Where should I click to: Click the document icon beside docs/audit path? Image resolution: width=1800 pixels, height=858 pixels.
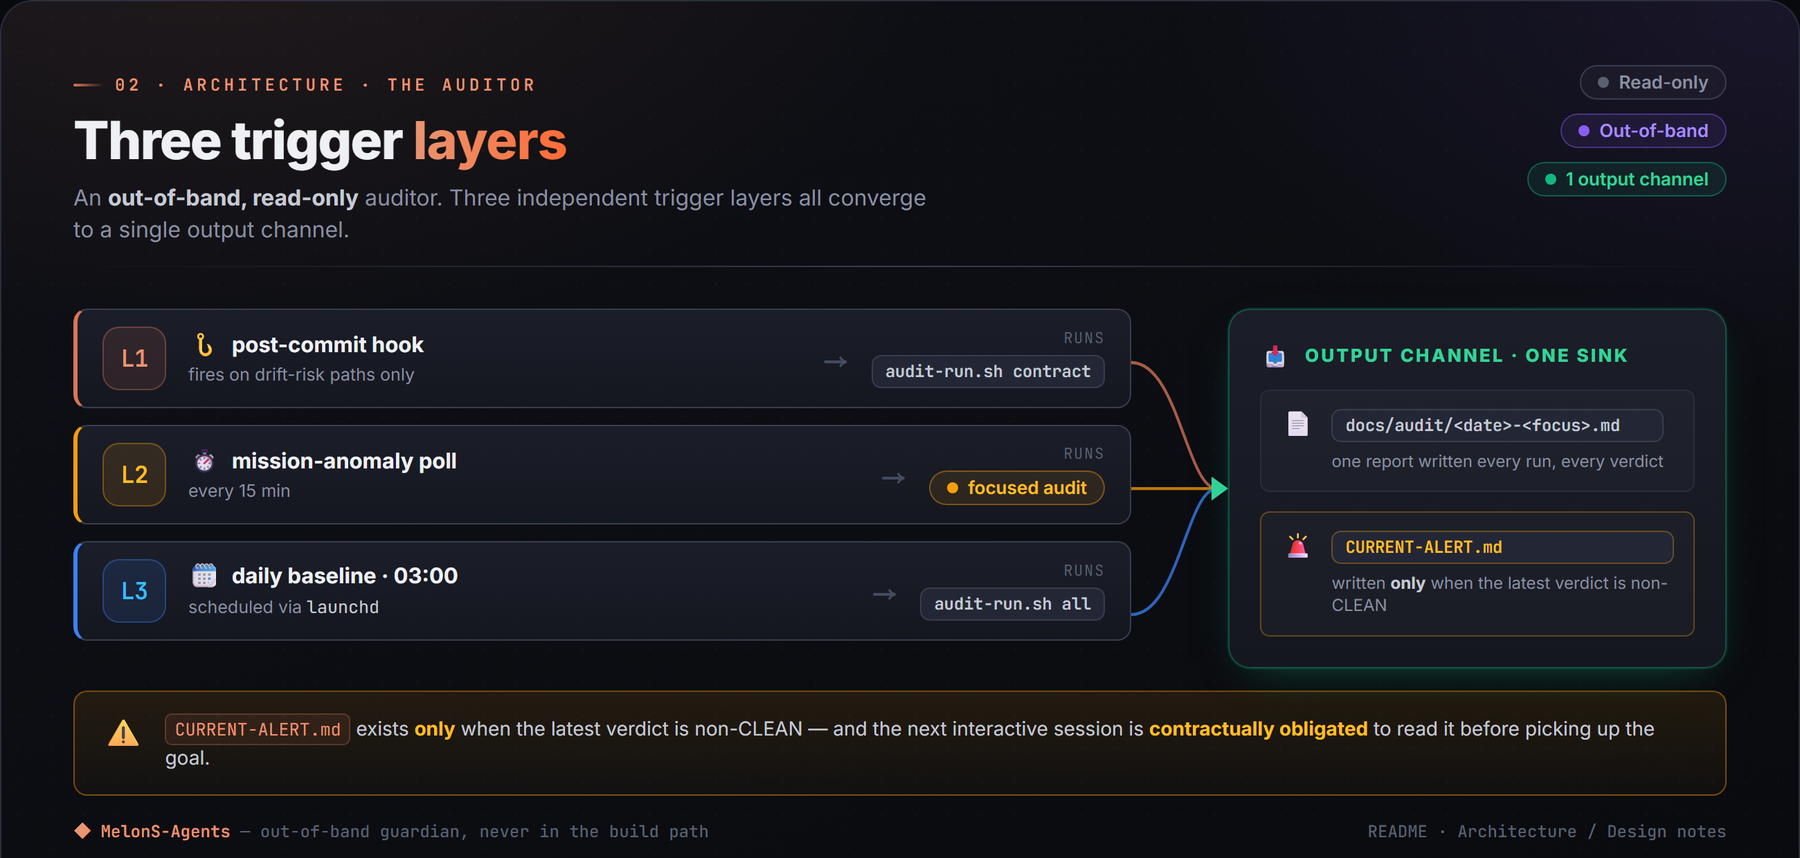[1297, 424]
